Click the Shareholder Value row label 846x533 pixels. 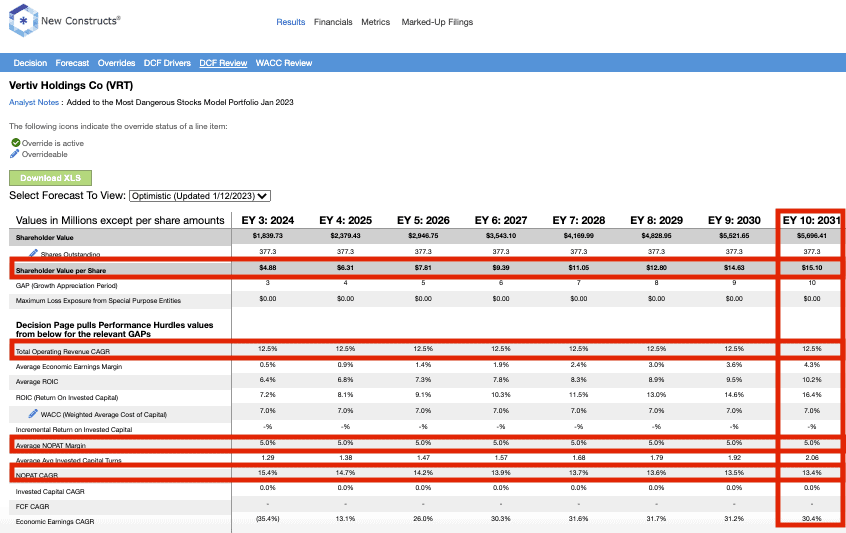44,237
